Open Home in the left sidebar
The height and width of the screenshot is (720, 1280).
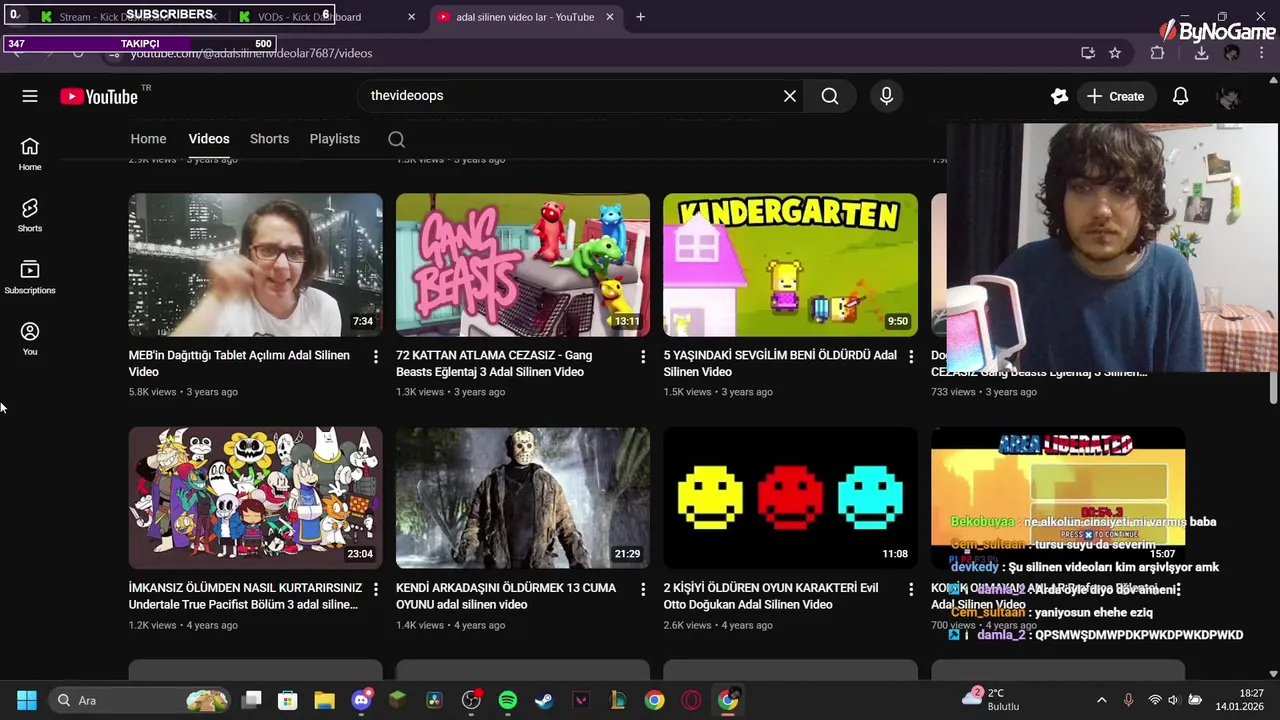[30, 154]
